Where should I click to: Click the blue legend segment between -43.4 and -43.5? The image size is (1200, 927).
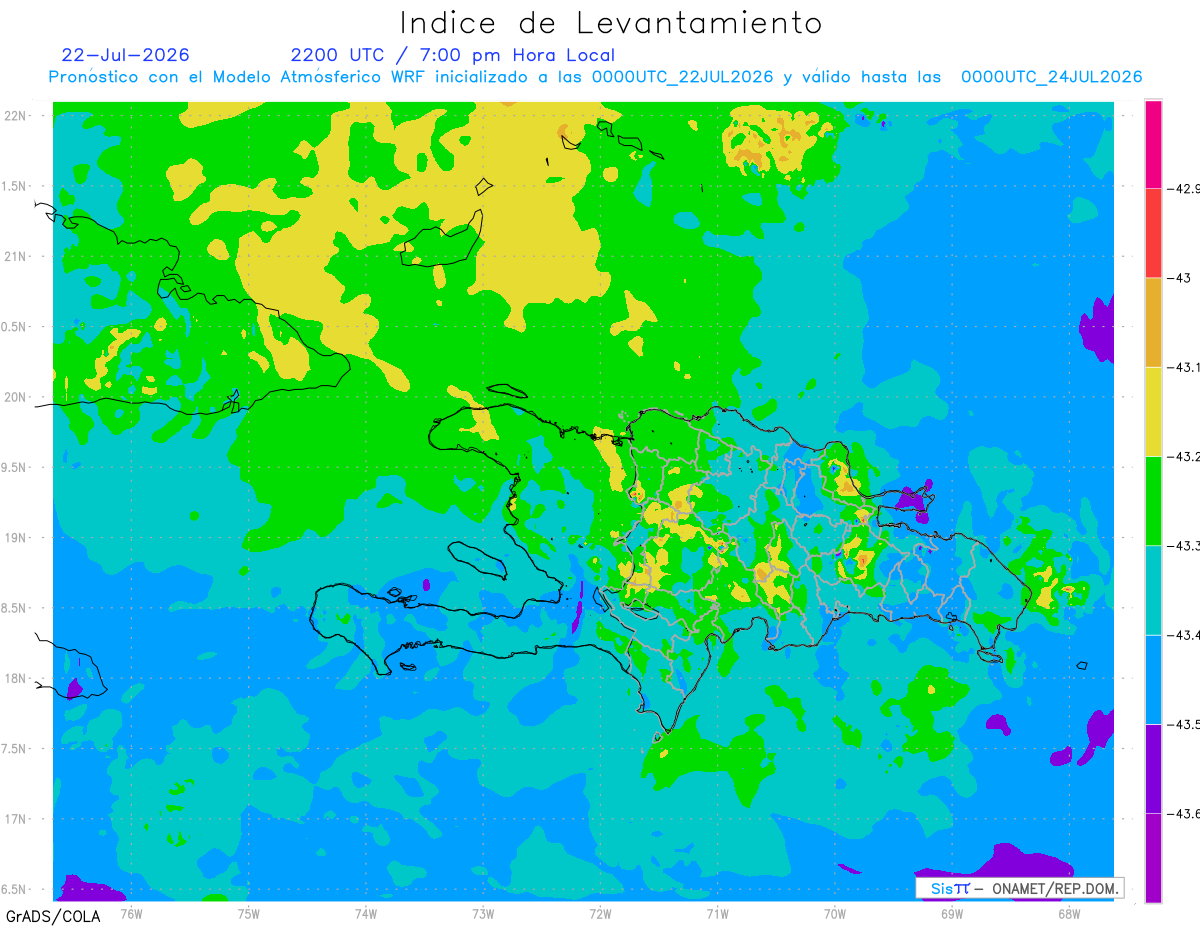1153,679
